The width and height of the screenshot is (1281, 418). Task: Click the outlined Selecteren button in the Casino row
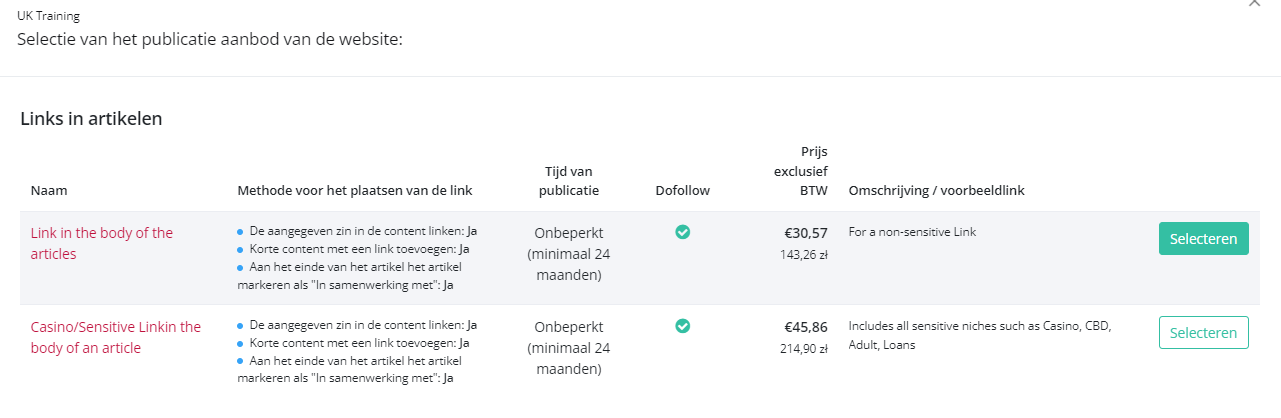pos(1204,332)
